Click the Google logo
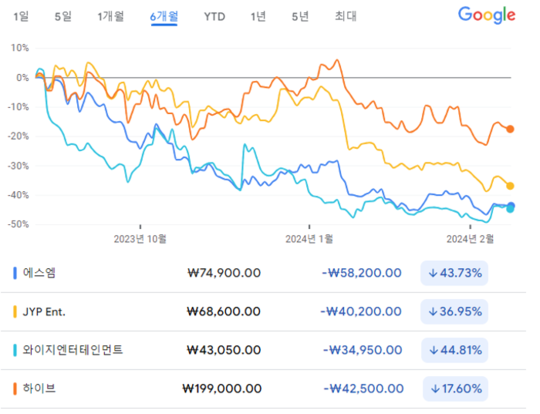 point(487,15)
